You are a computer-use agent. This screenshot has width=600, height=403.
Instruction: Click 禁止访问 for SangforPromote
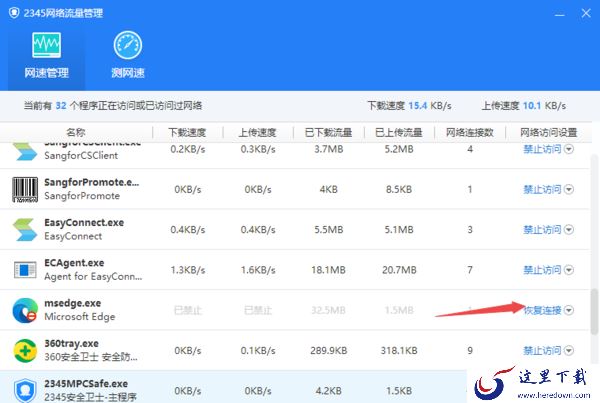[542, 189]
